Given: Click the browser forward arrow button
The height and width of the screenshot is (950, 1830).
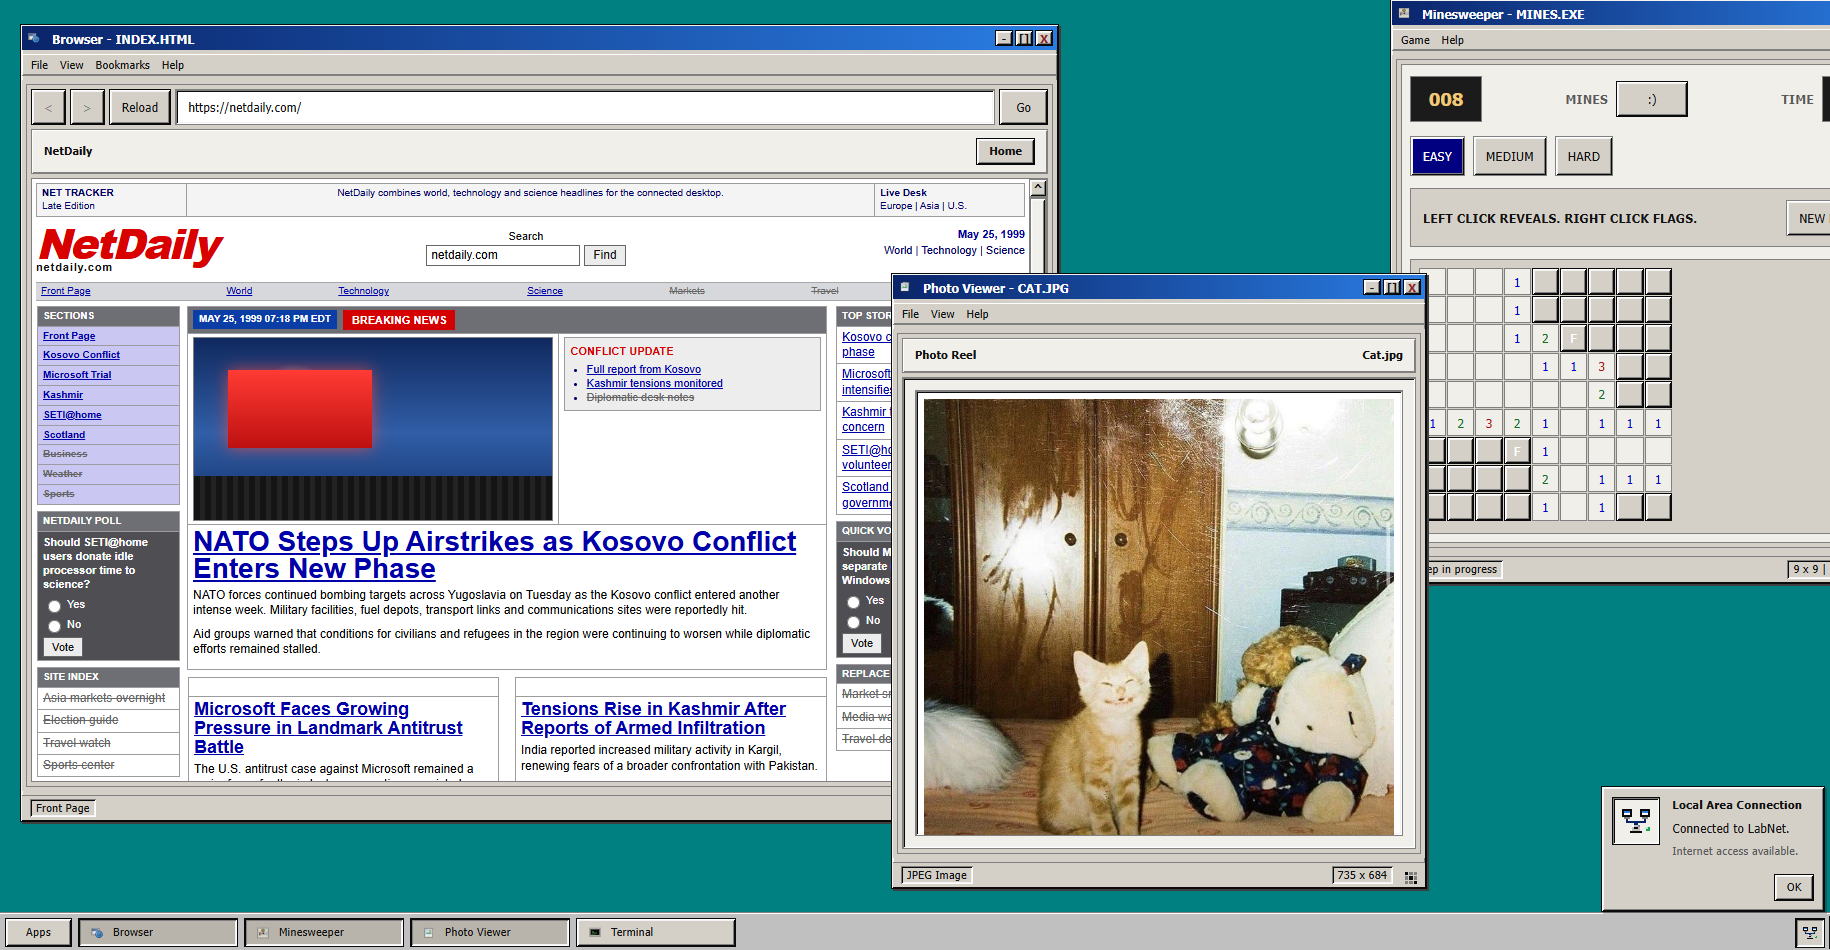Looking at the screenshot, I should click(x=87, y=108).
